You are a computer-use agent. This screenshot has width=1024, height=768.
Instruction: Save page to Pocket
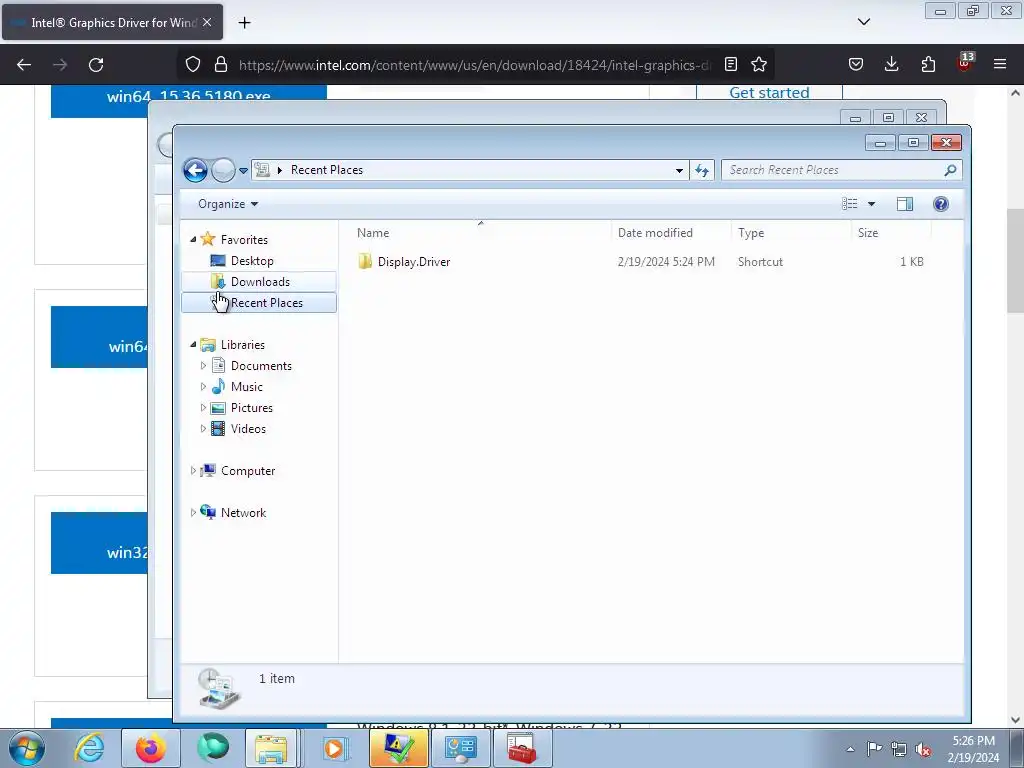[856, 64]
